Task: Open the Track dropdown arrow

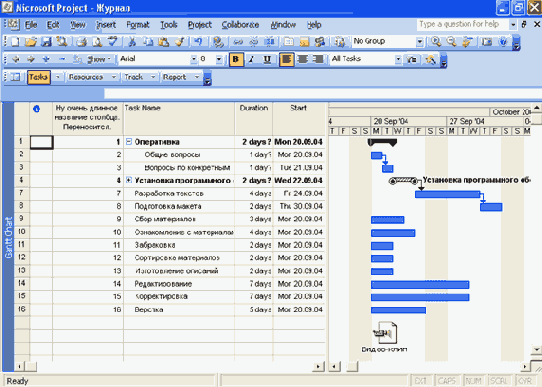Action: pos(153,77)
